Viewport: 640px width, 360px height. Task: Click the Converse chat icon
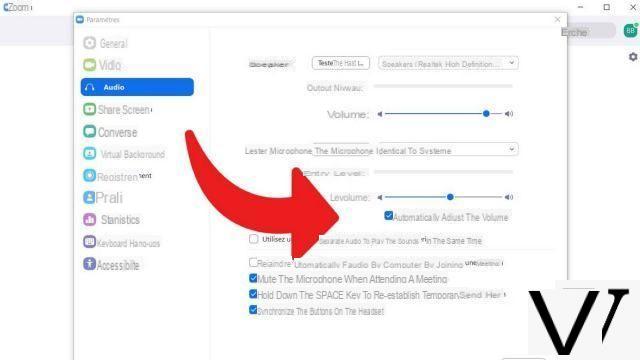(x=89, y=131)
